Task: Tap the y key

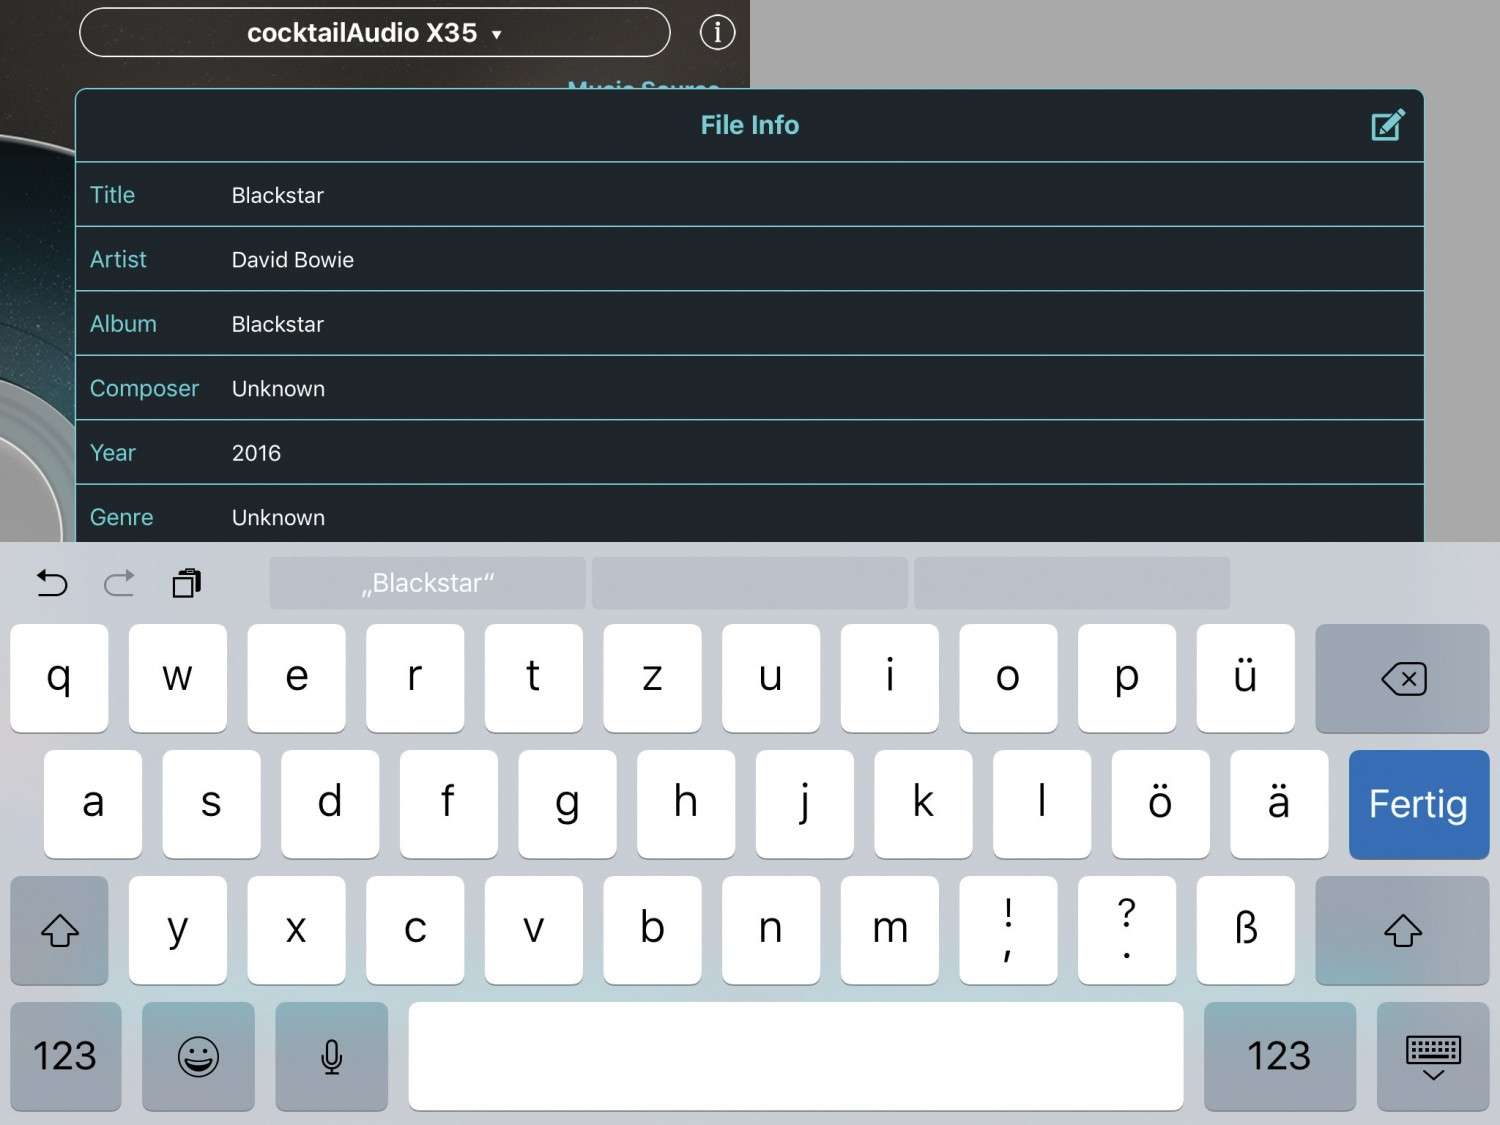Action: [178, 930]
